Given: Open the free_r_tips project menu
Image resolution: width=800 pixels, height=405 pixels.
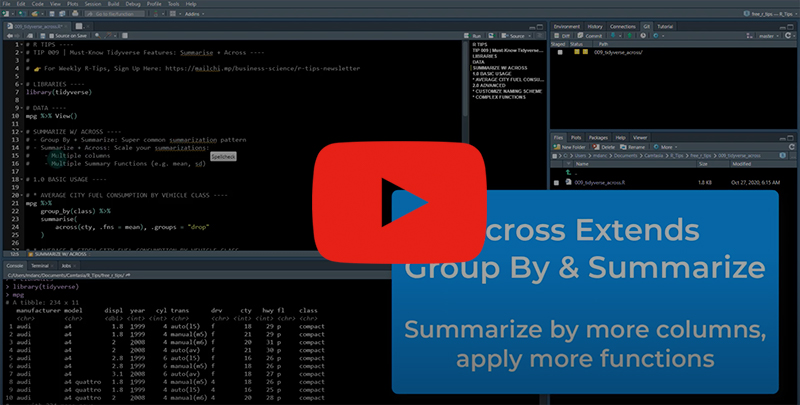Looking at the screenshot, I should pos(769,14).
